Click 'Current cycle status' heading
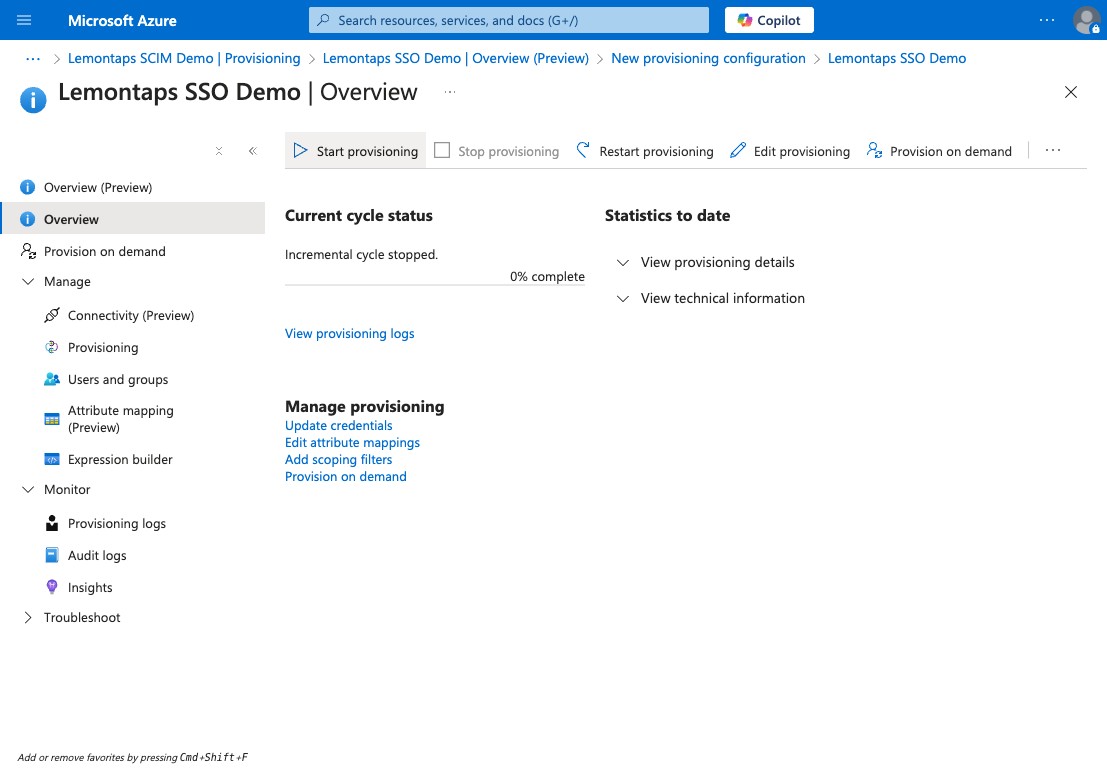Screen dimensions: 1107x768 point(359,216)
